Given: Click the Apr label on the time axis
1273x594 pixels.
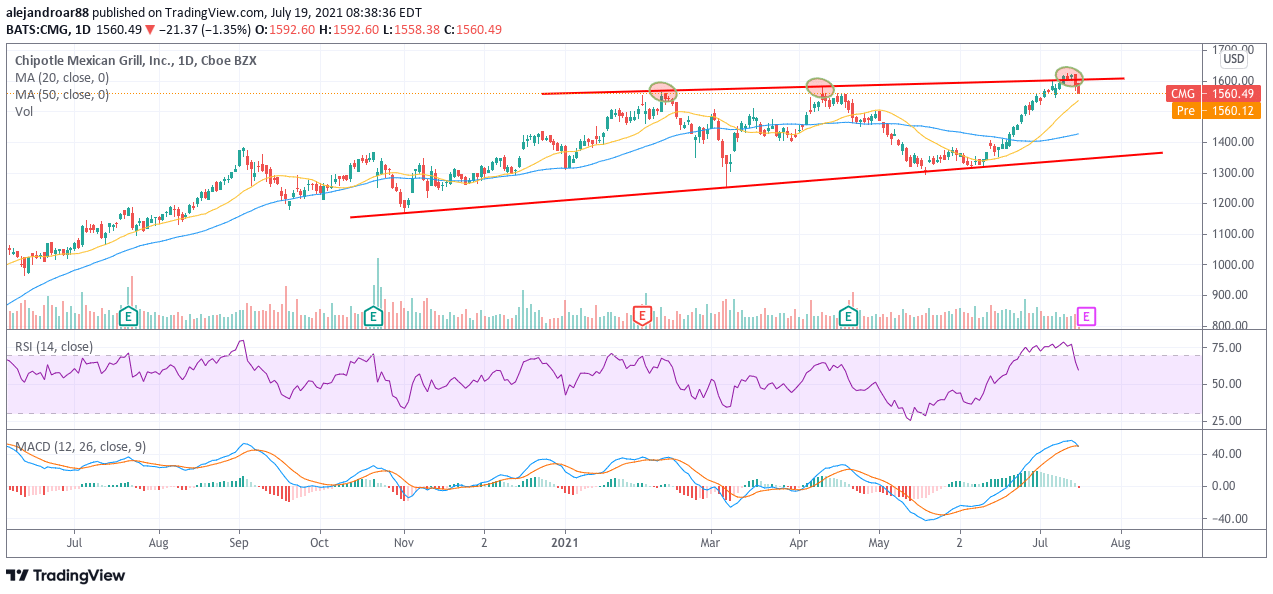Looking at the screenshot, I should (x=799, y=541).
